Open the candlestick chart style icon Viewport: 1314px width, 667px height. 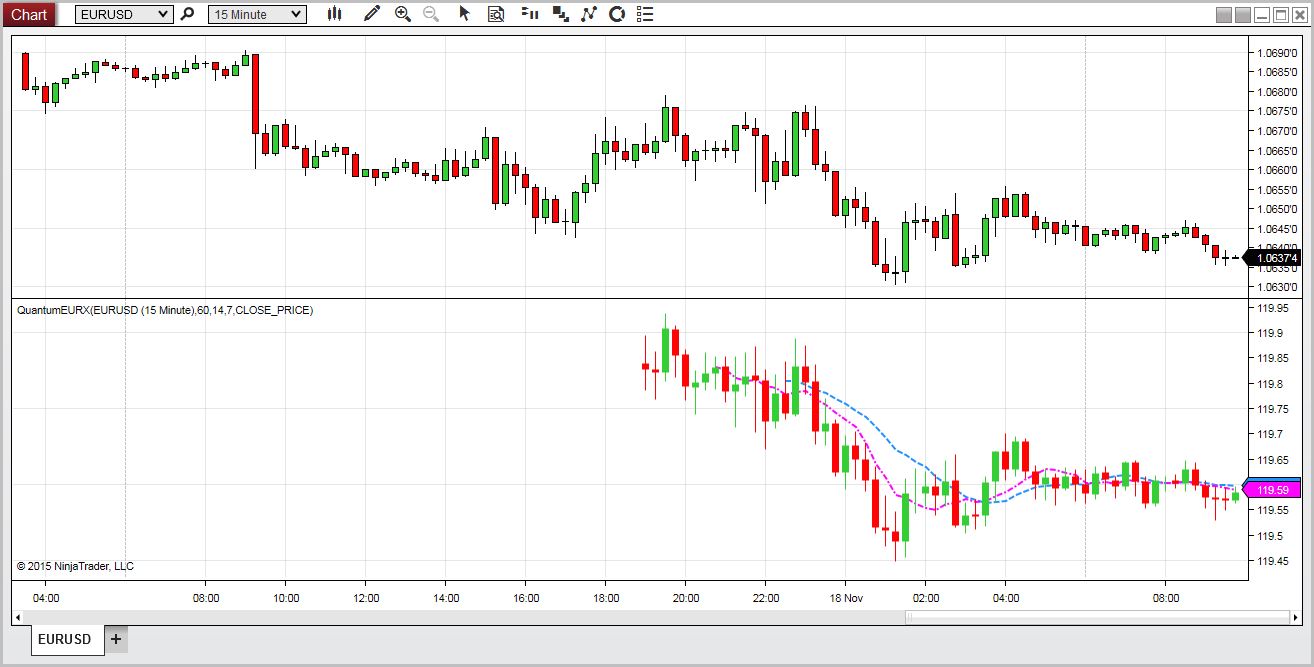[335, 14]
